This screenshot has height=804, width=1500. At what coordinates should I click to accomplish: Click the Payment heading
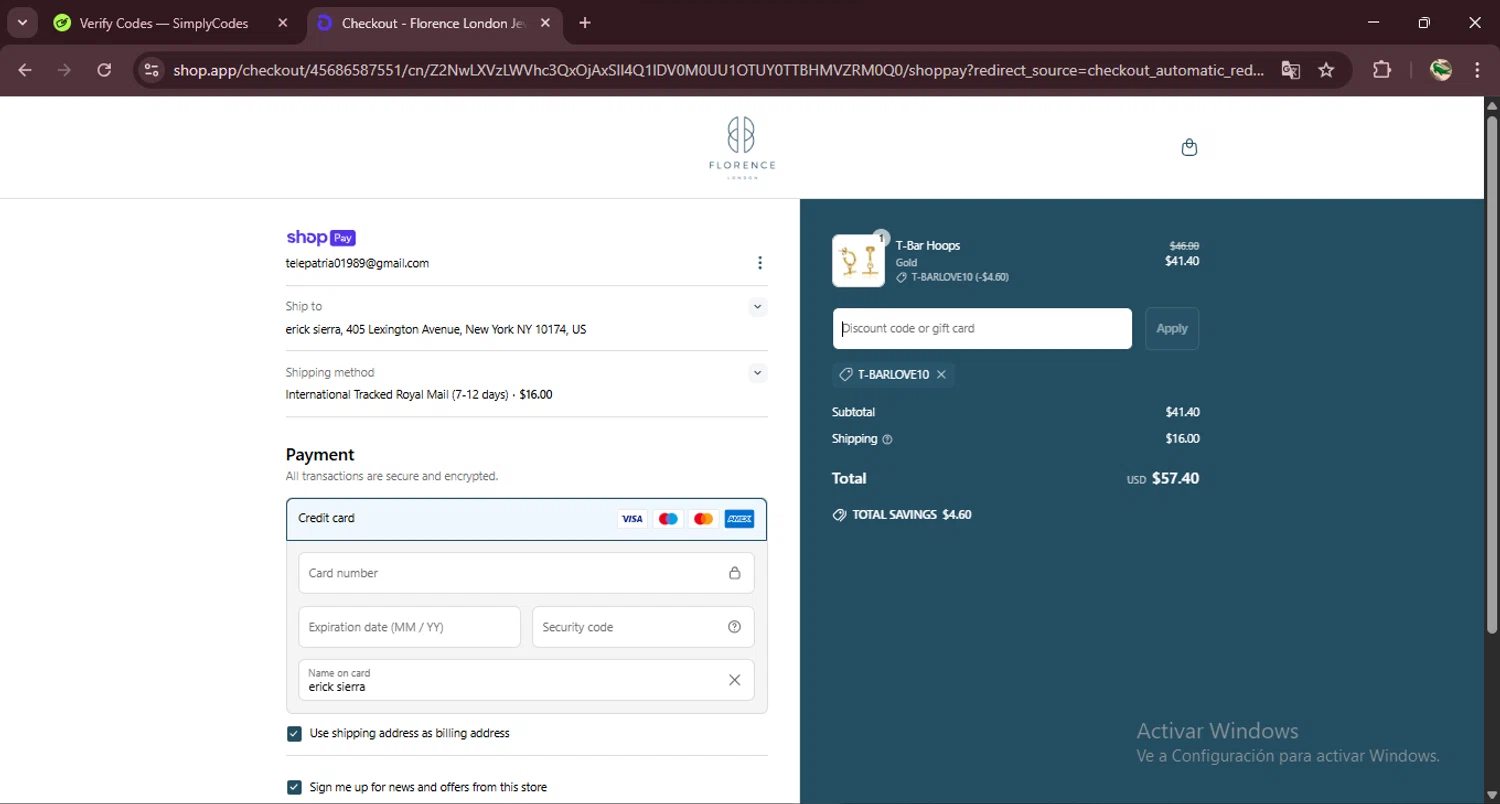click(320, 455)
